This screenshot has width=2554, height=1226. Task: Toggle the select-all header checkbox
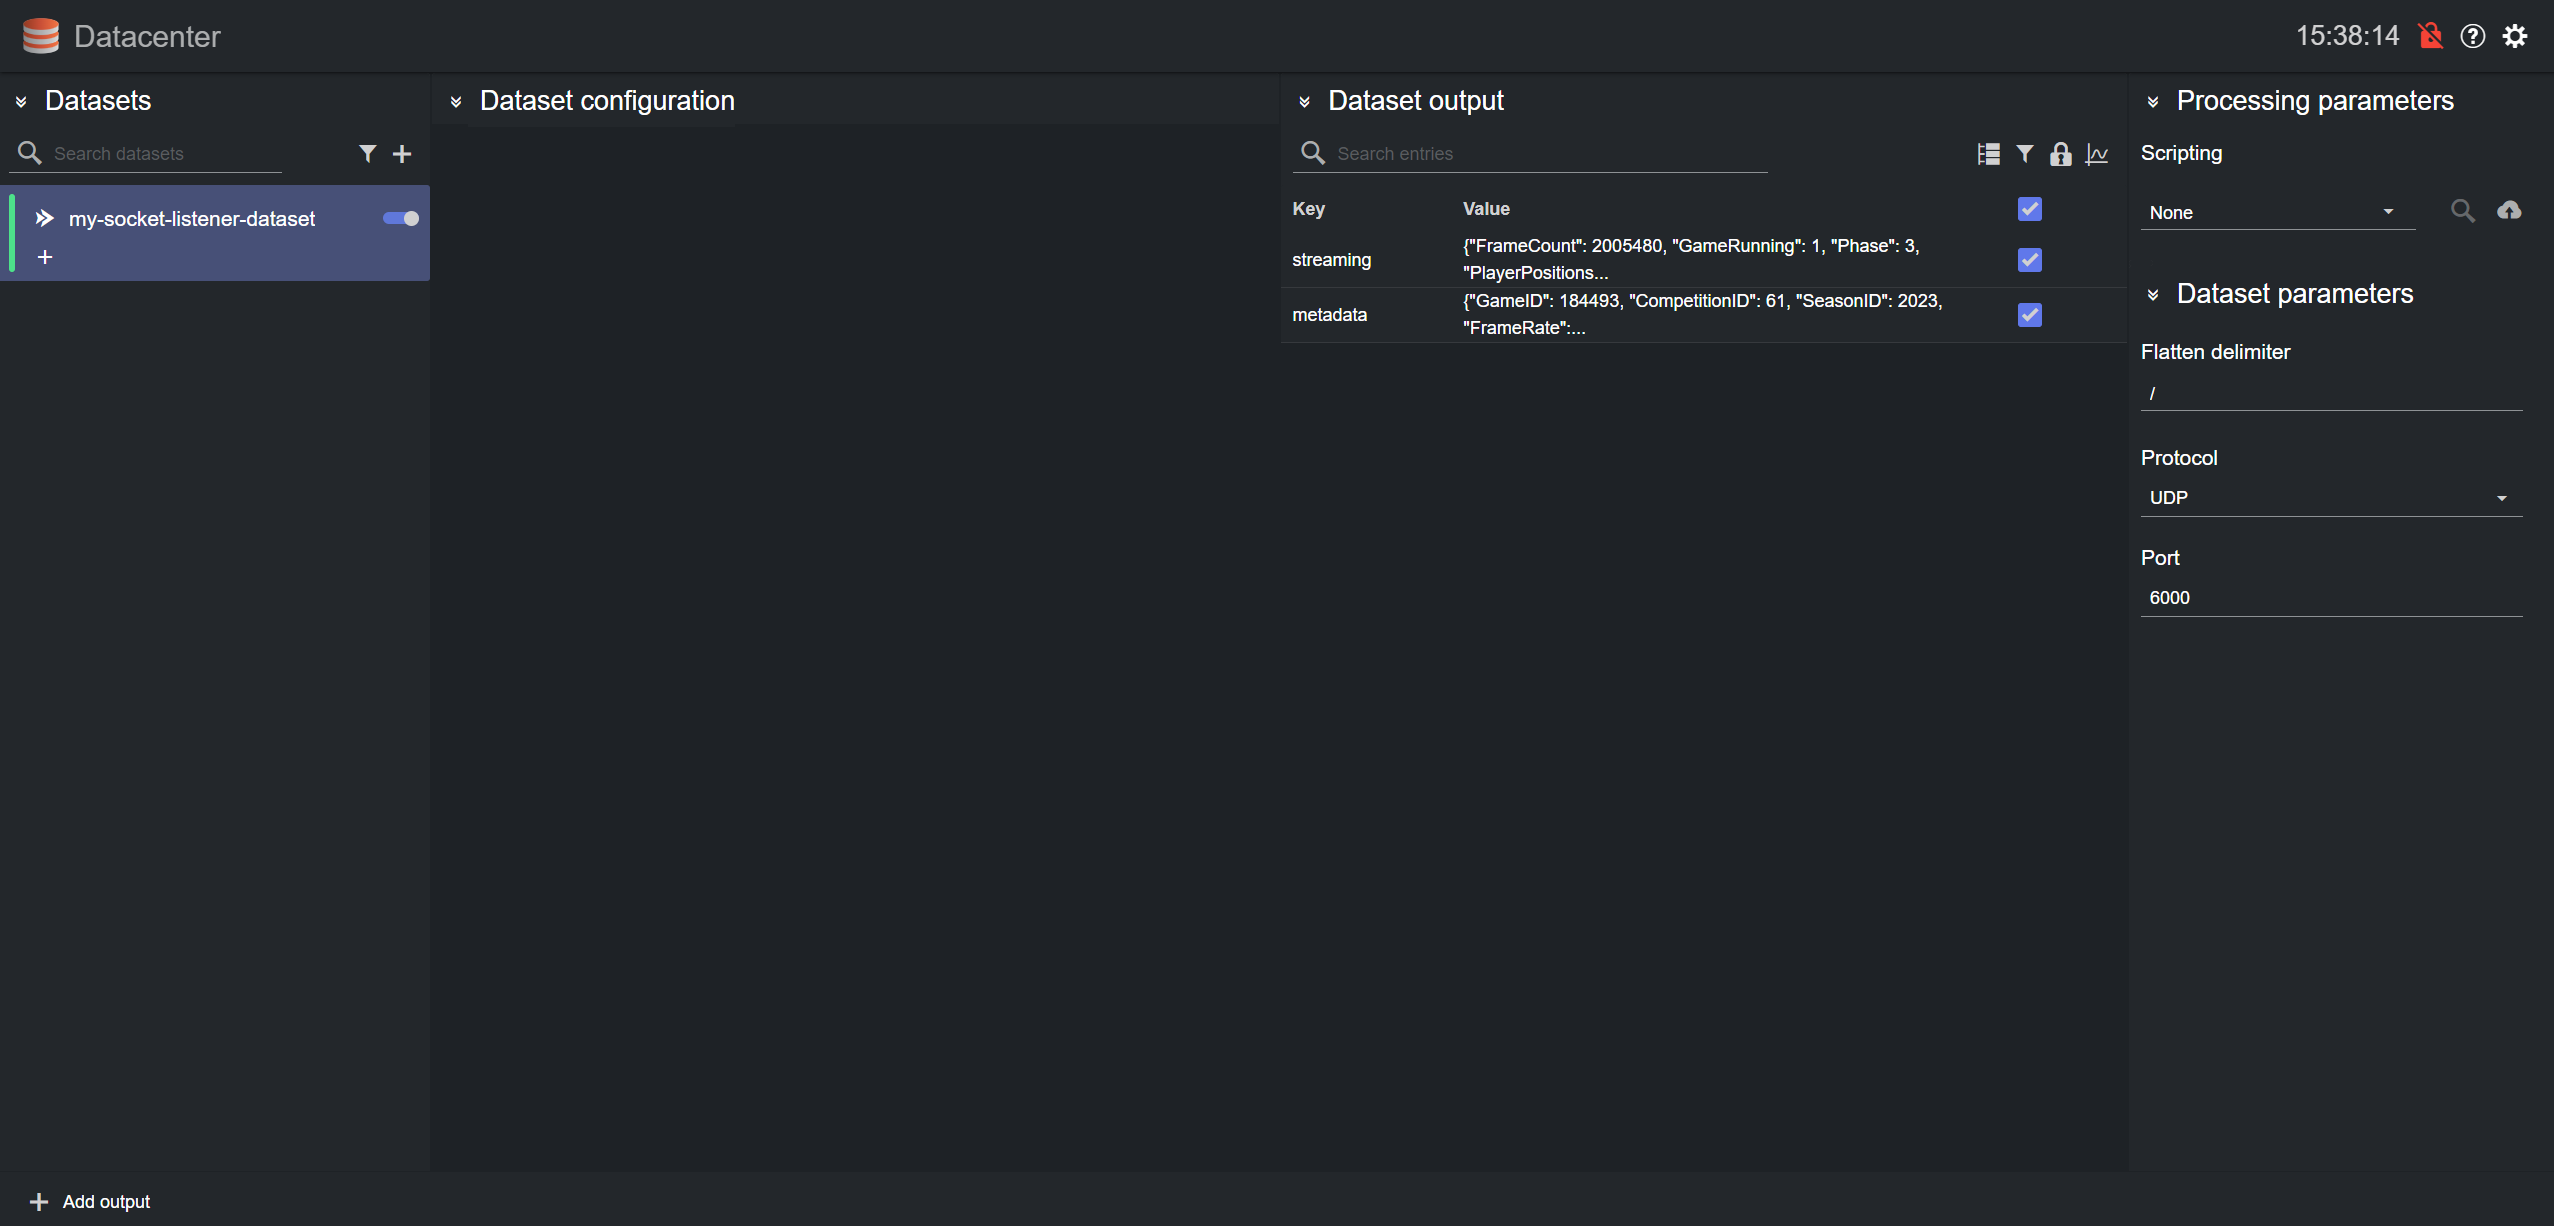click(2029, 209)
